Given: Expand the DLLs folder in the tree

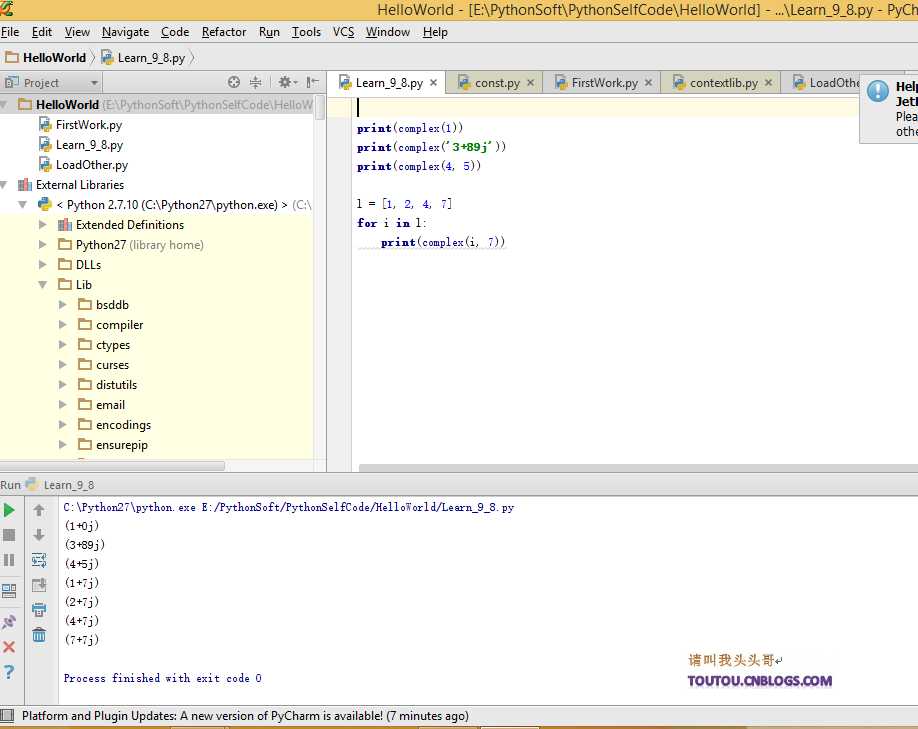Looking at the screenshot, I should click(43, 265).
